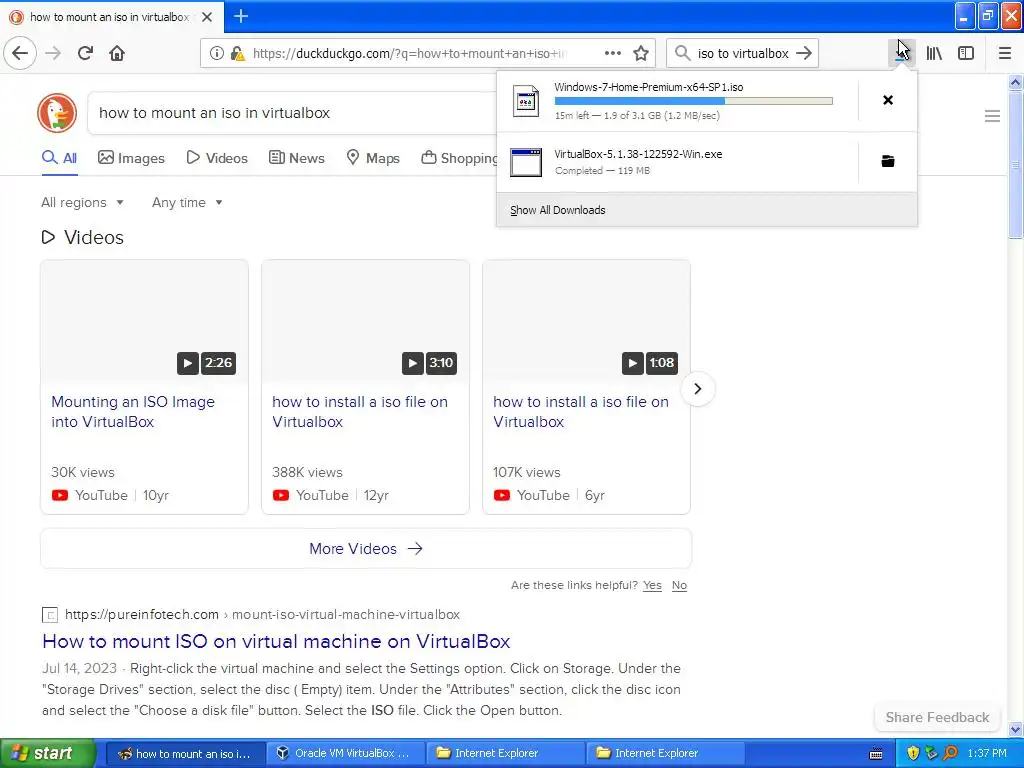Toggle the downloads toolbar button
The height and width of the screenshot is (768, 1024).
pyautogui.click(x=901, y=53)
